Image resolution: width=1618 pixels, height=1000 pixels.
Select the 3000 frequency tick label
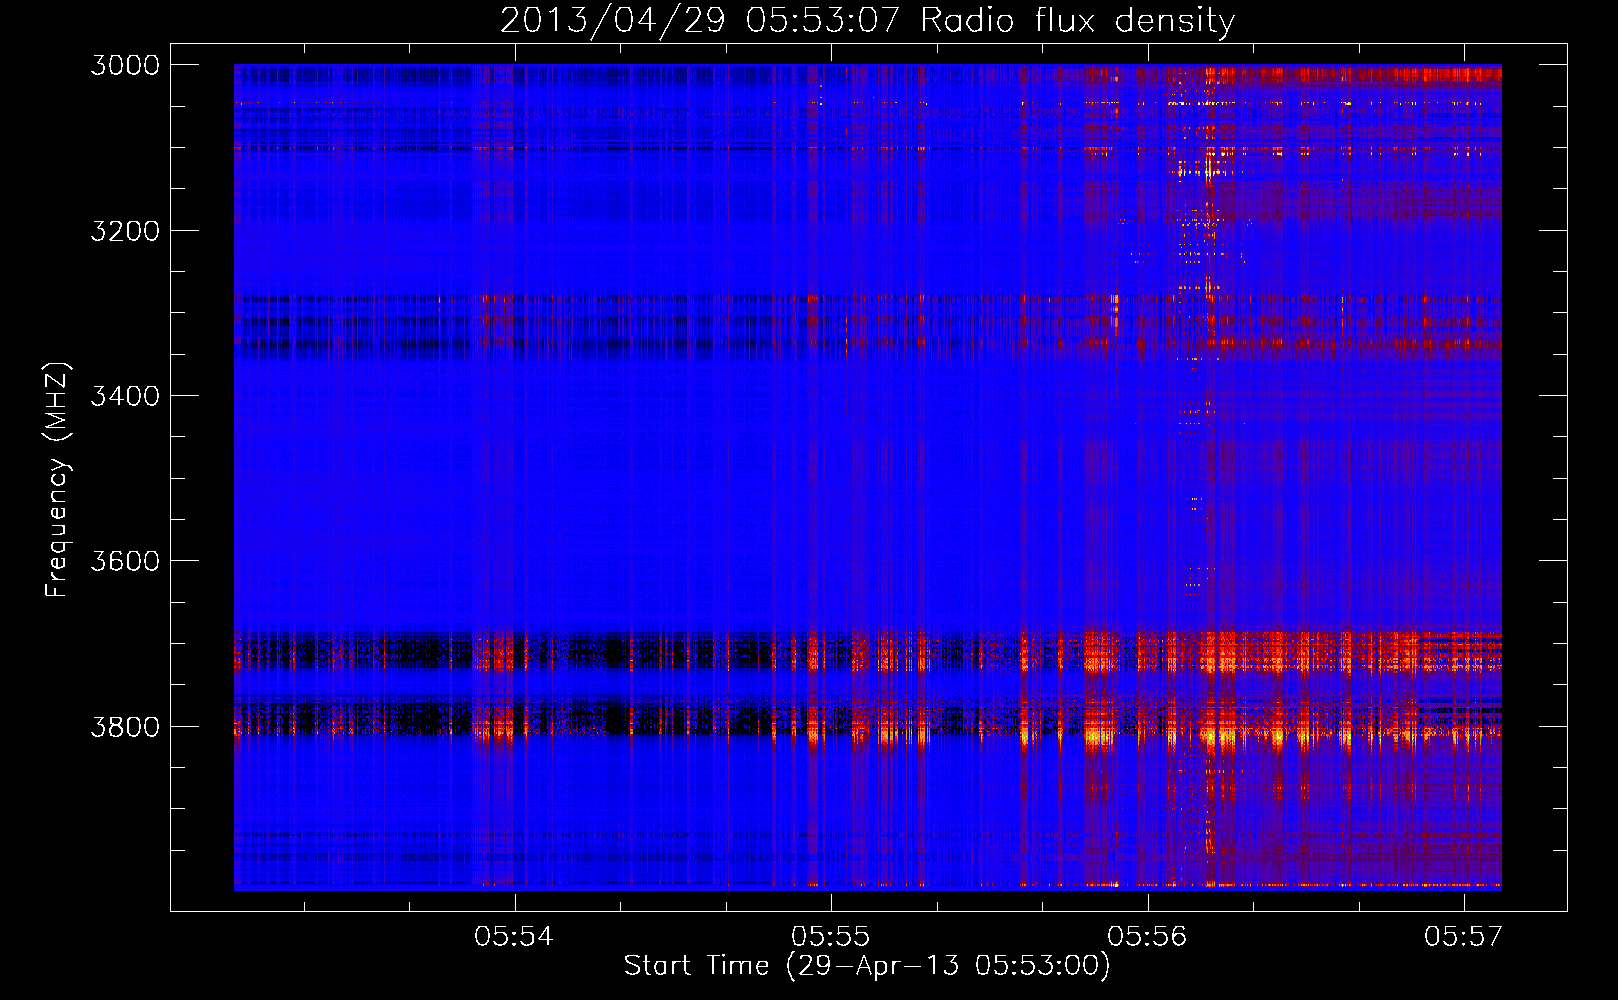[x=125, y=65]
